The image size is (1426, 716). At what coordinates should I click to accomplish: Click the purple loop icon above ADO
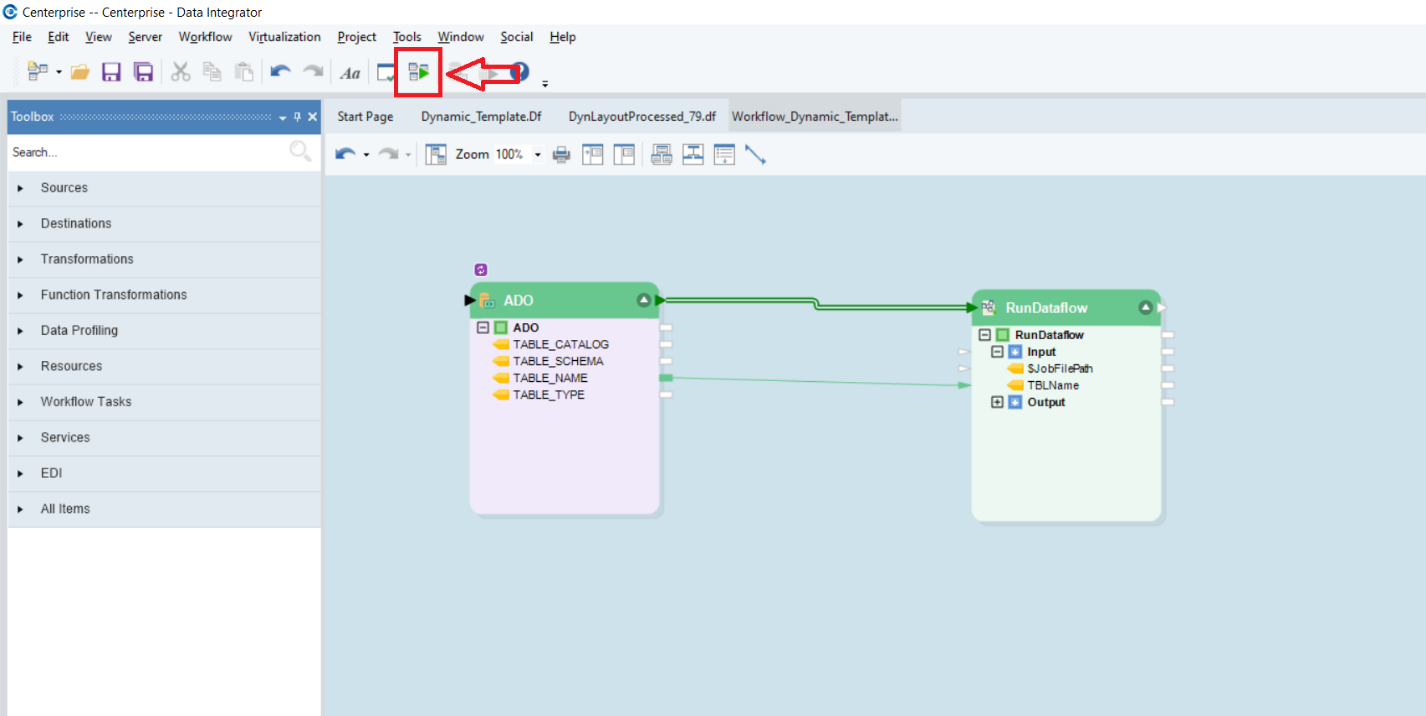point(481,270)
